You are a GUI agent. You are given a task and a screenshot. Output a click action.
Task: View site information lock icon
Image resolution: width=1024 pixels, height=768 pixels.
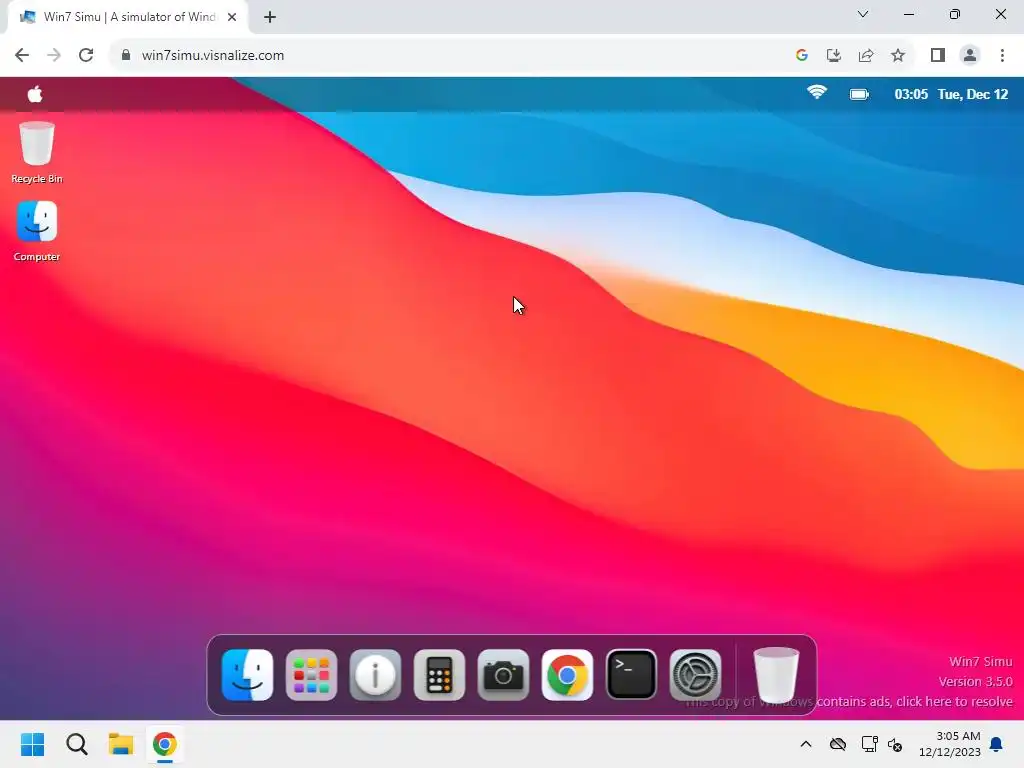[x=126, y=55]
